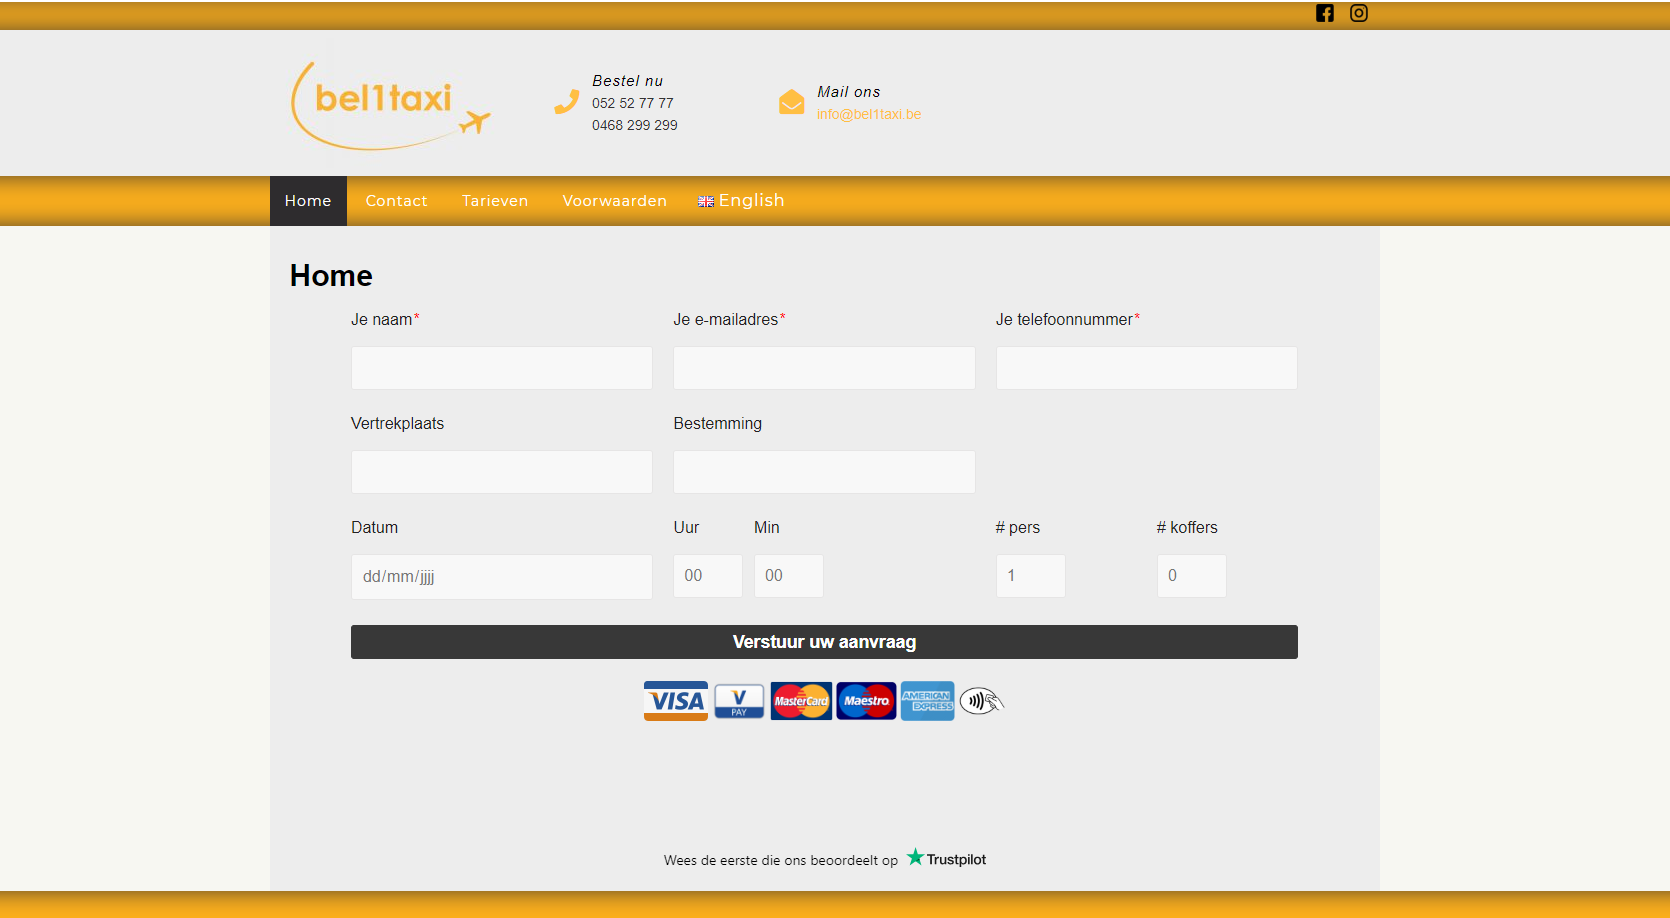Submit with Verstuur uw aanvraag button
Image resolution: width=1670 pixels, height=918 pixels.
coord(824,642)
